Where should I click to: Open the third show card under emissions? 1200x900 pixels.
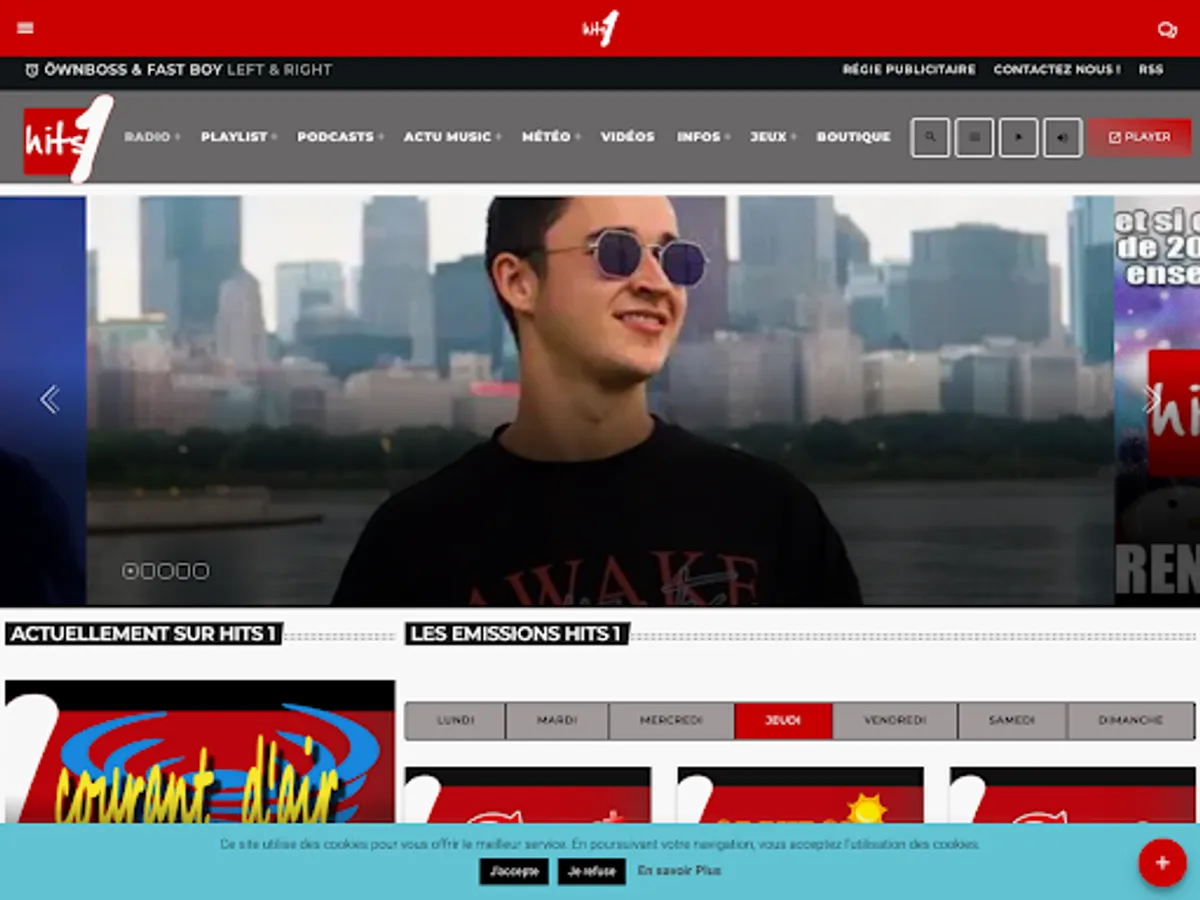[x=1072, y=796]
